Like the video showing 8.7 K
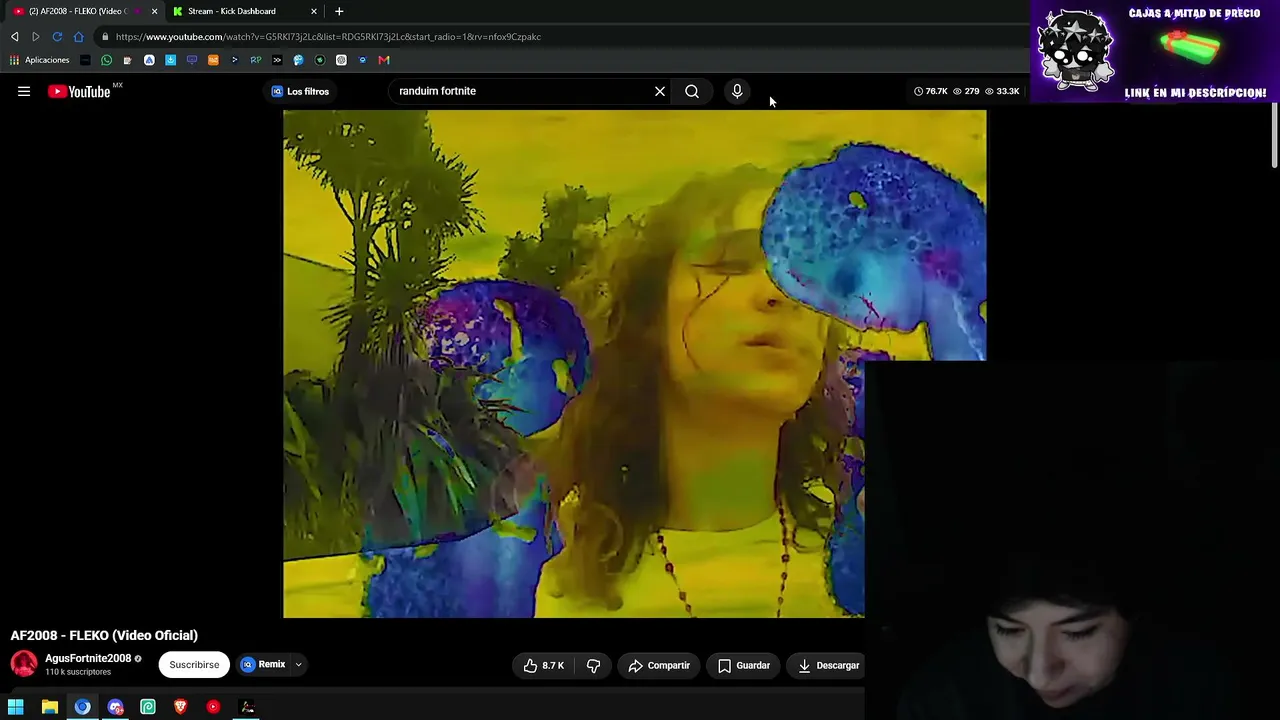The height and width of the screenshot is (720, 1280). [543, 665]
